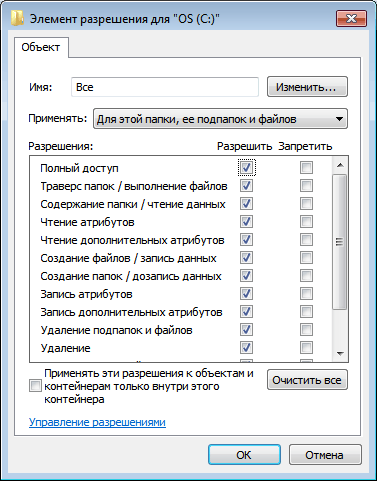Uncheck Разрешить for Чтение атрибутов
The image size is (377, 481).
pyautogui.click(x=246, y=221)
